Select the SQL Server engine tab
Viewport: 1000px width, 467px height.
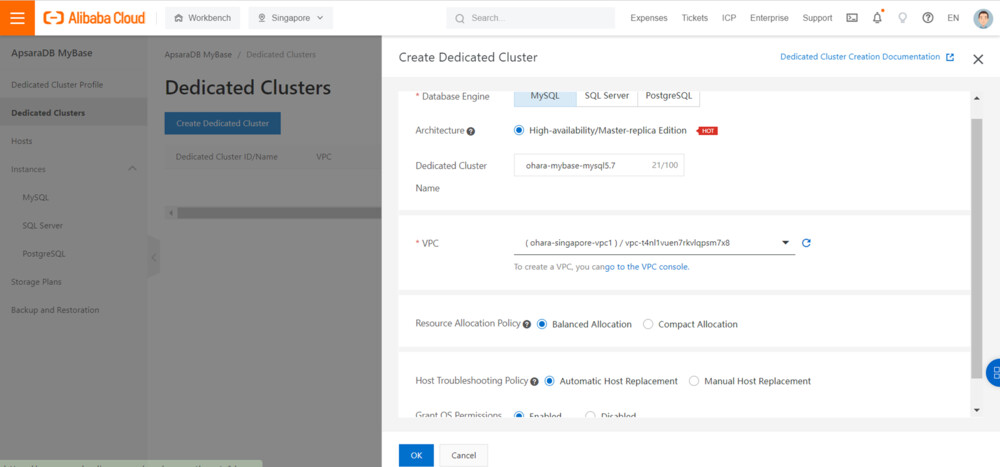(607, 96)
